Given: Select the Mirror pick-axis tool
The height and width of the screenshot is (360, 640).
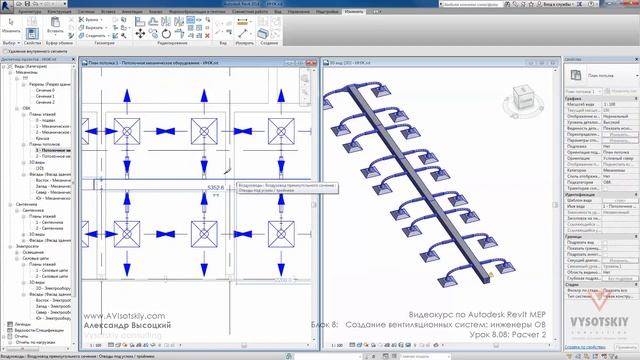Looking at the screenshot, I should [x=166, y=21].
